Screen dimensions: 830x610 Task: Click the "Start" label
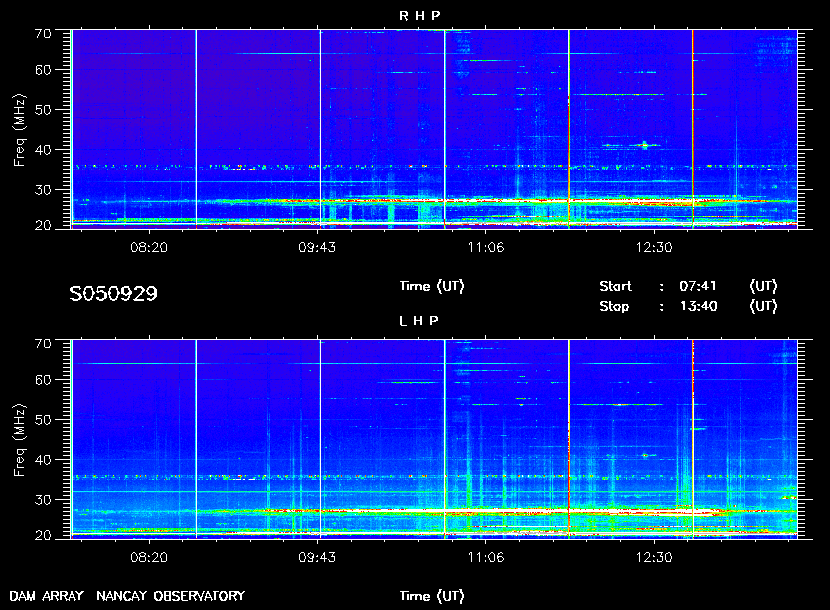click(x=615, y=286)
